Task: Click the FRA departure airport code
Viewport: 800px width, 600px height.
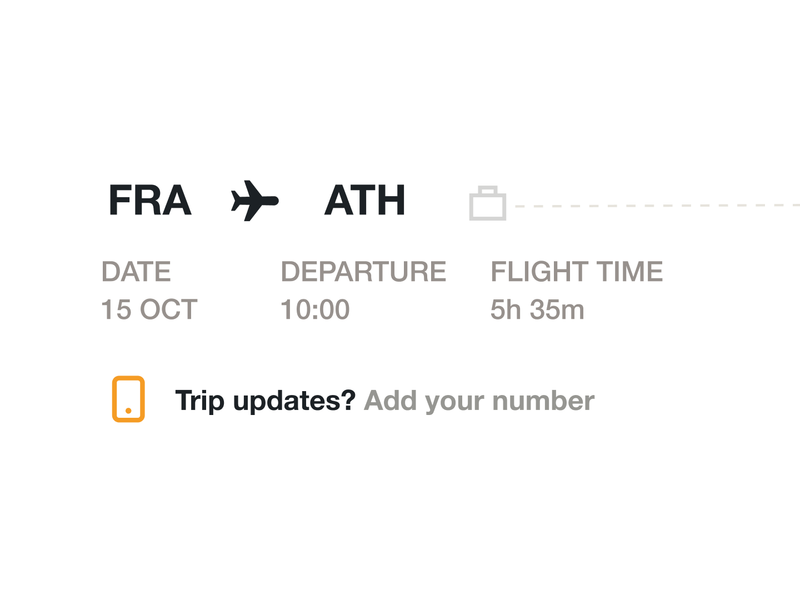Action: pyautogui.click(x=149, y=199)
